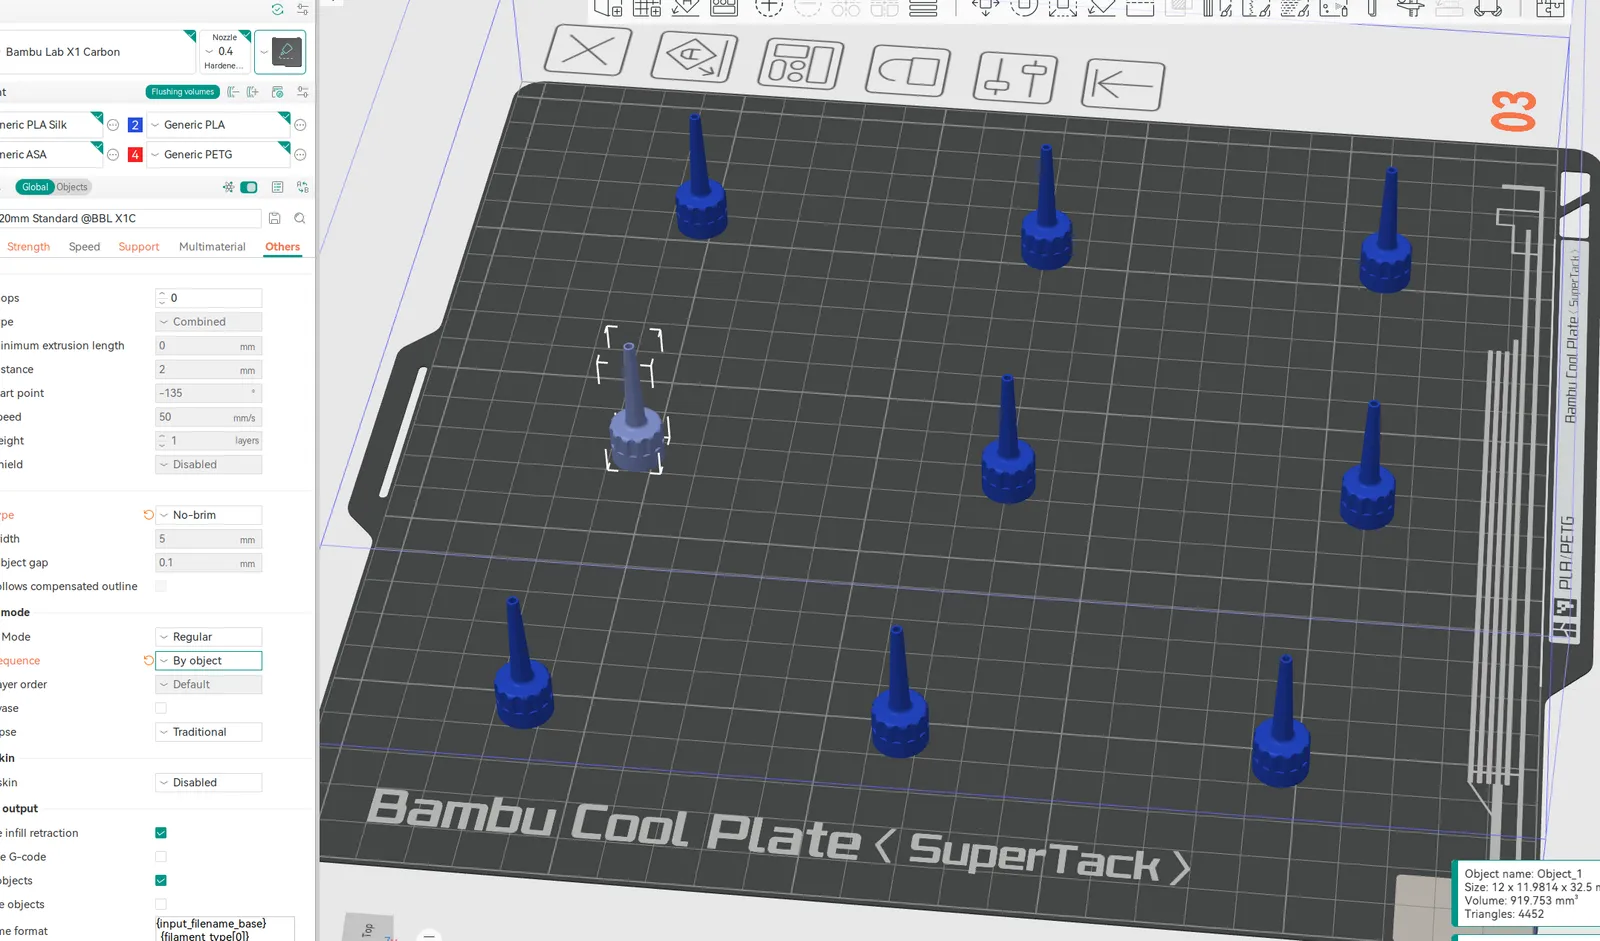Uncheck the label objects checkbox
The image size is (1600, 941).
(161, 881)
